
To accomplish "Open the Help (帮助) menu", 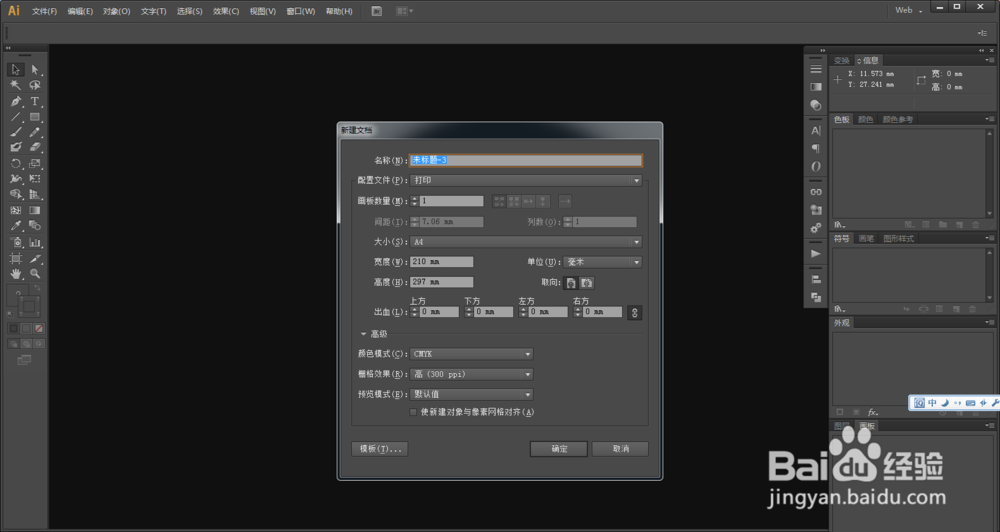I will click(x=339, y=11).
